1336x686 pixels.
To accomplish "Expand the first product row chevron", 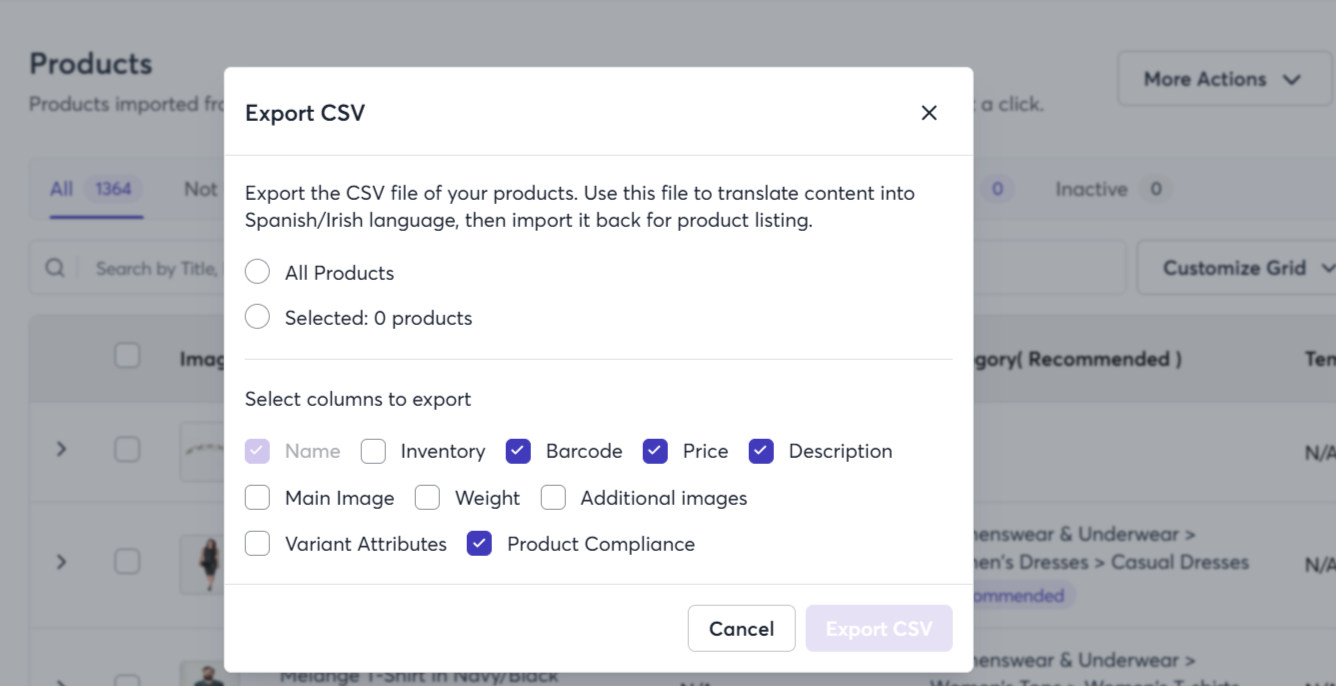I will (x=61, y=449).
